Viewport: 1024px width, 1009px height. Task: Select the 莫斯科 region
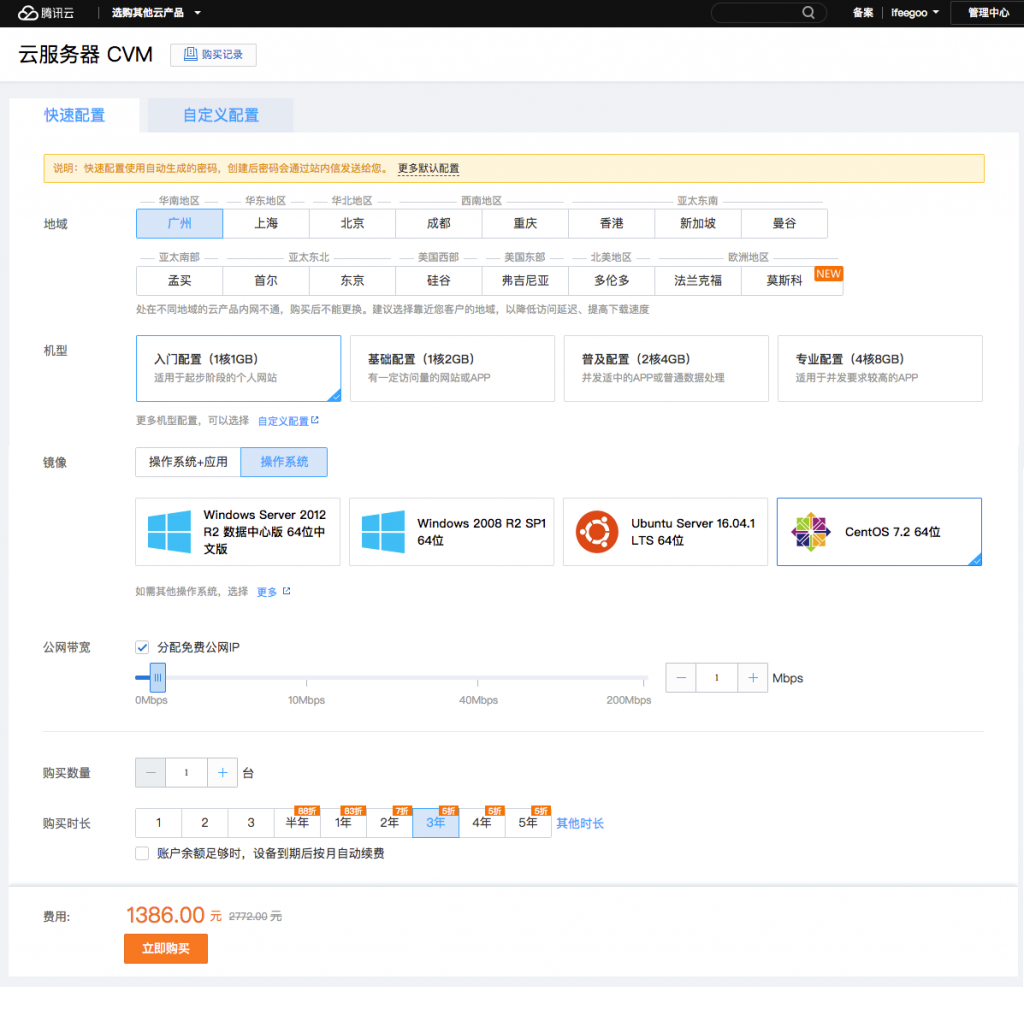click(784, 281)
